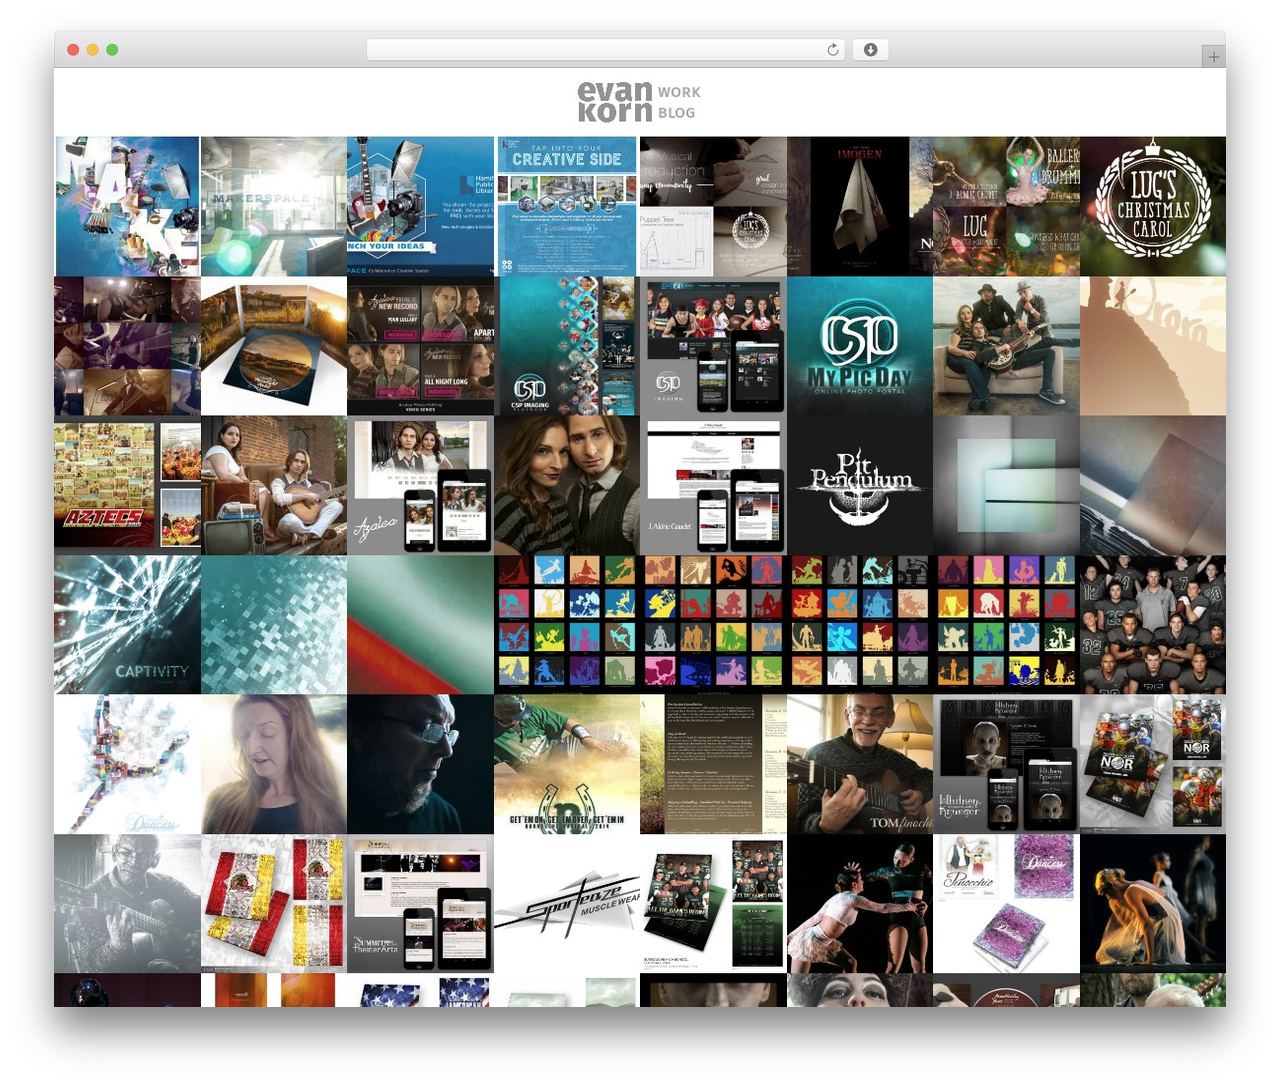Screen dimensions: 1280x1084
Task: Open the teal pixel mosaic abstract
Action: pos(273,625)
